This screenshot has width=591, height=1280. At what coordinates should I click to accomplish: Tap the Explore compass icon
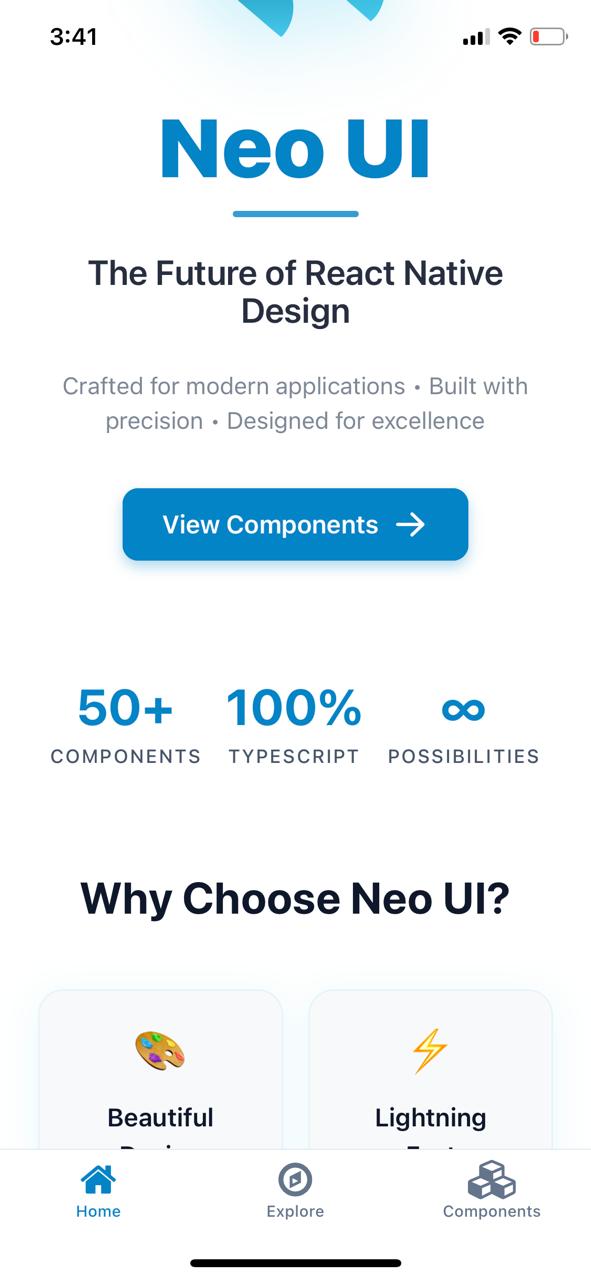click(295, 1180)
